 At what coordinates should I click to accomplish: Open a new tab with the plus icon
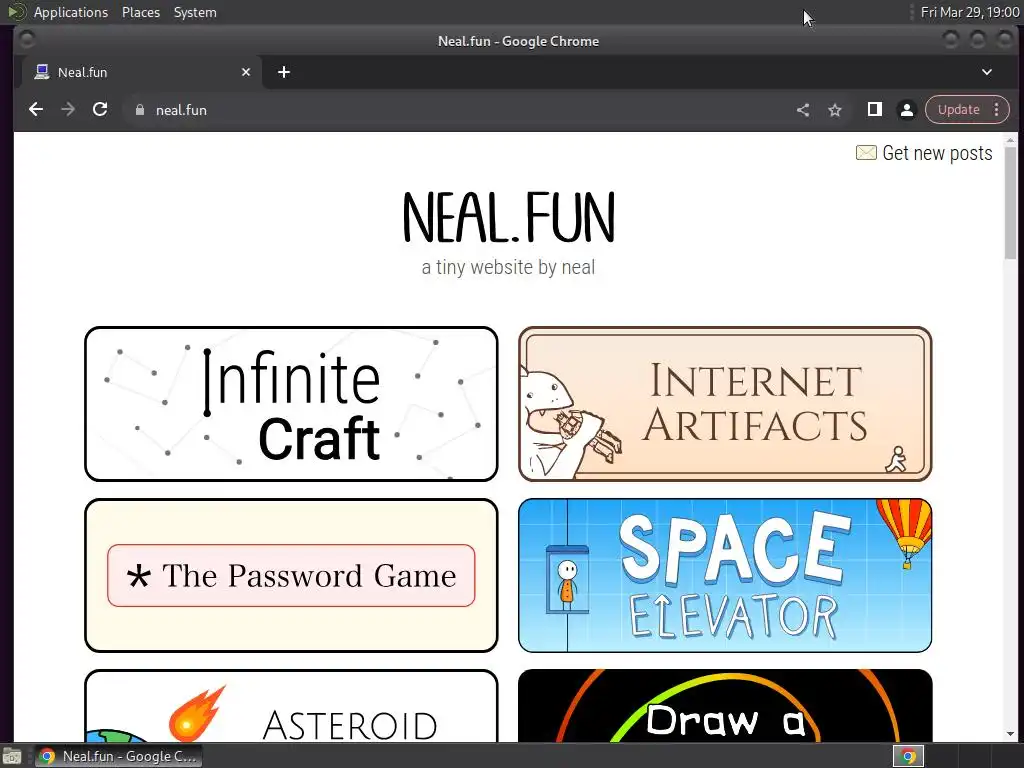[x=283, y=72]
